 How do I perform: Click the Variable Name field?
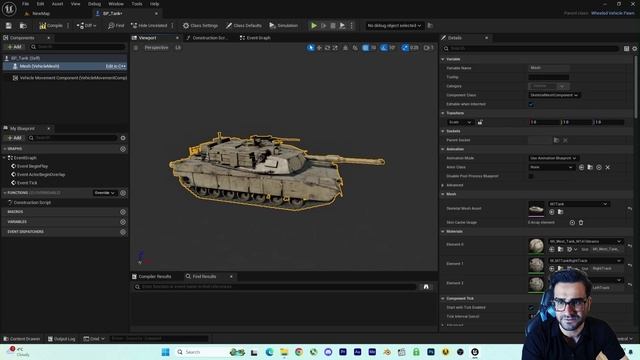[x=549, y=68]
